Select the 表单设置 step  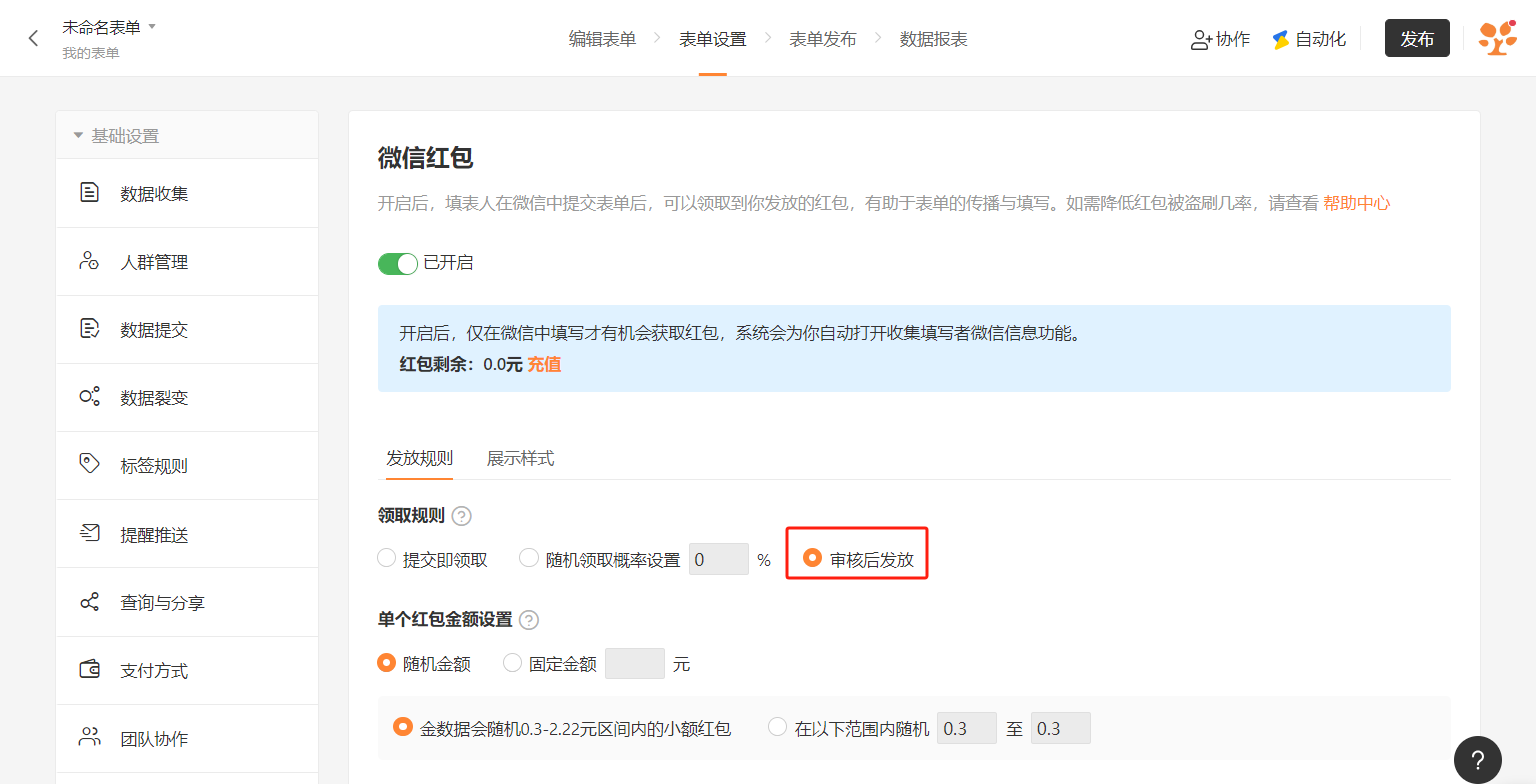[x=712, y=39]
